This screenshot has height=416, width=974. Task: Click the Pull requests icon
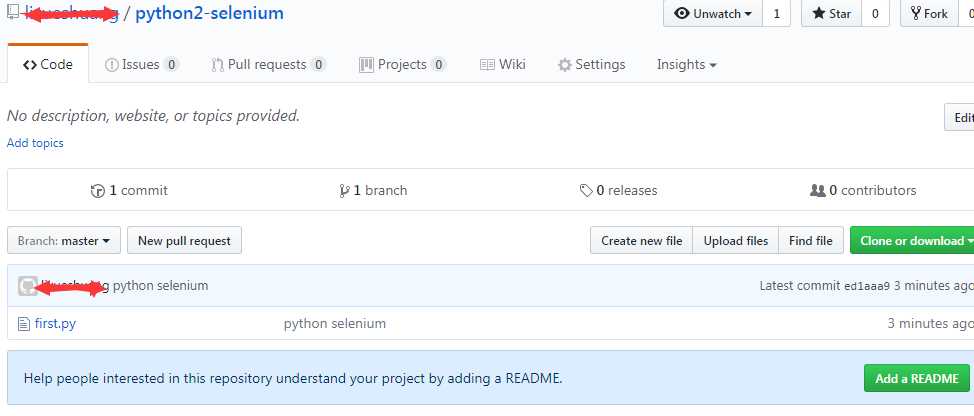pyautogui.click(x=217, y=65)
